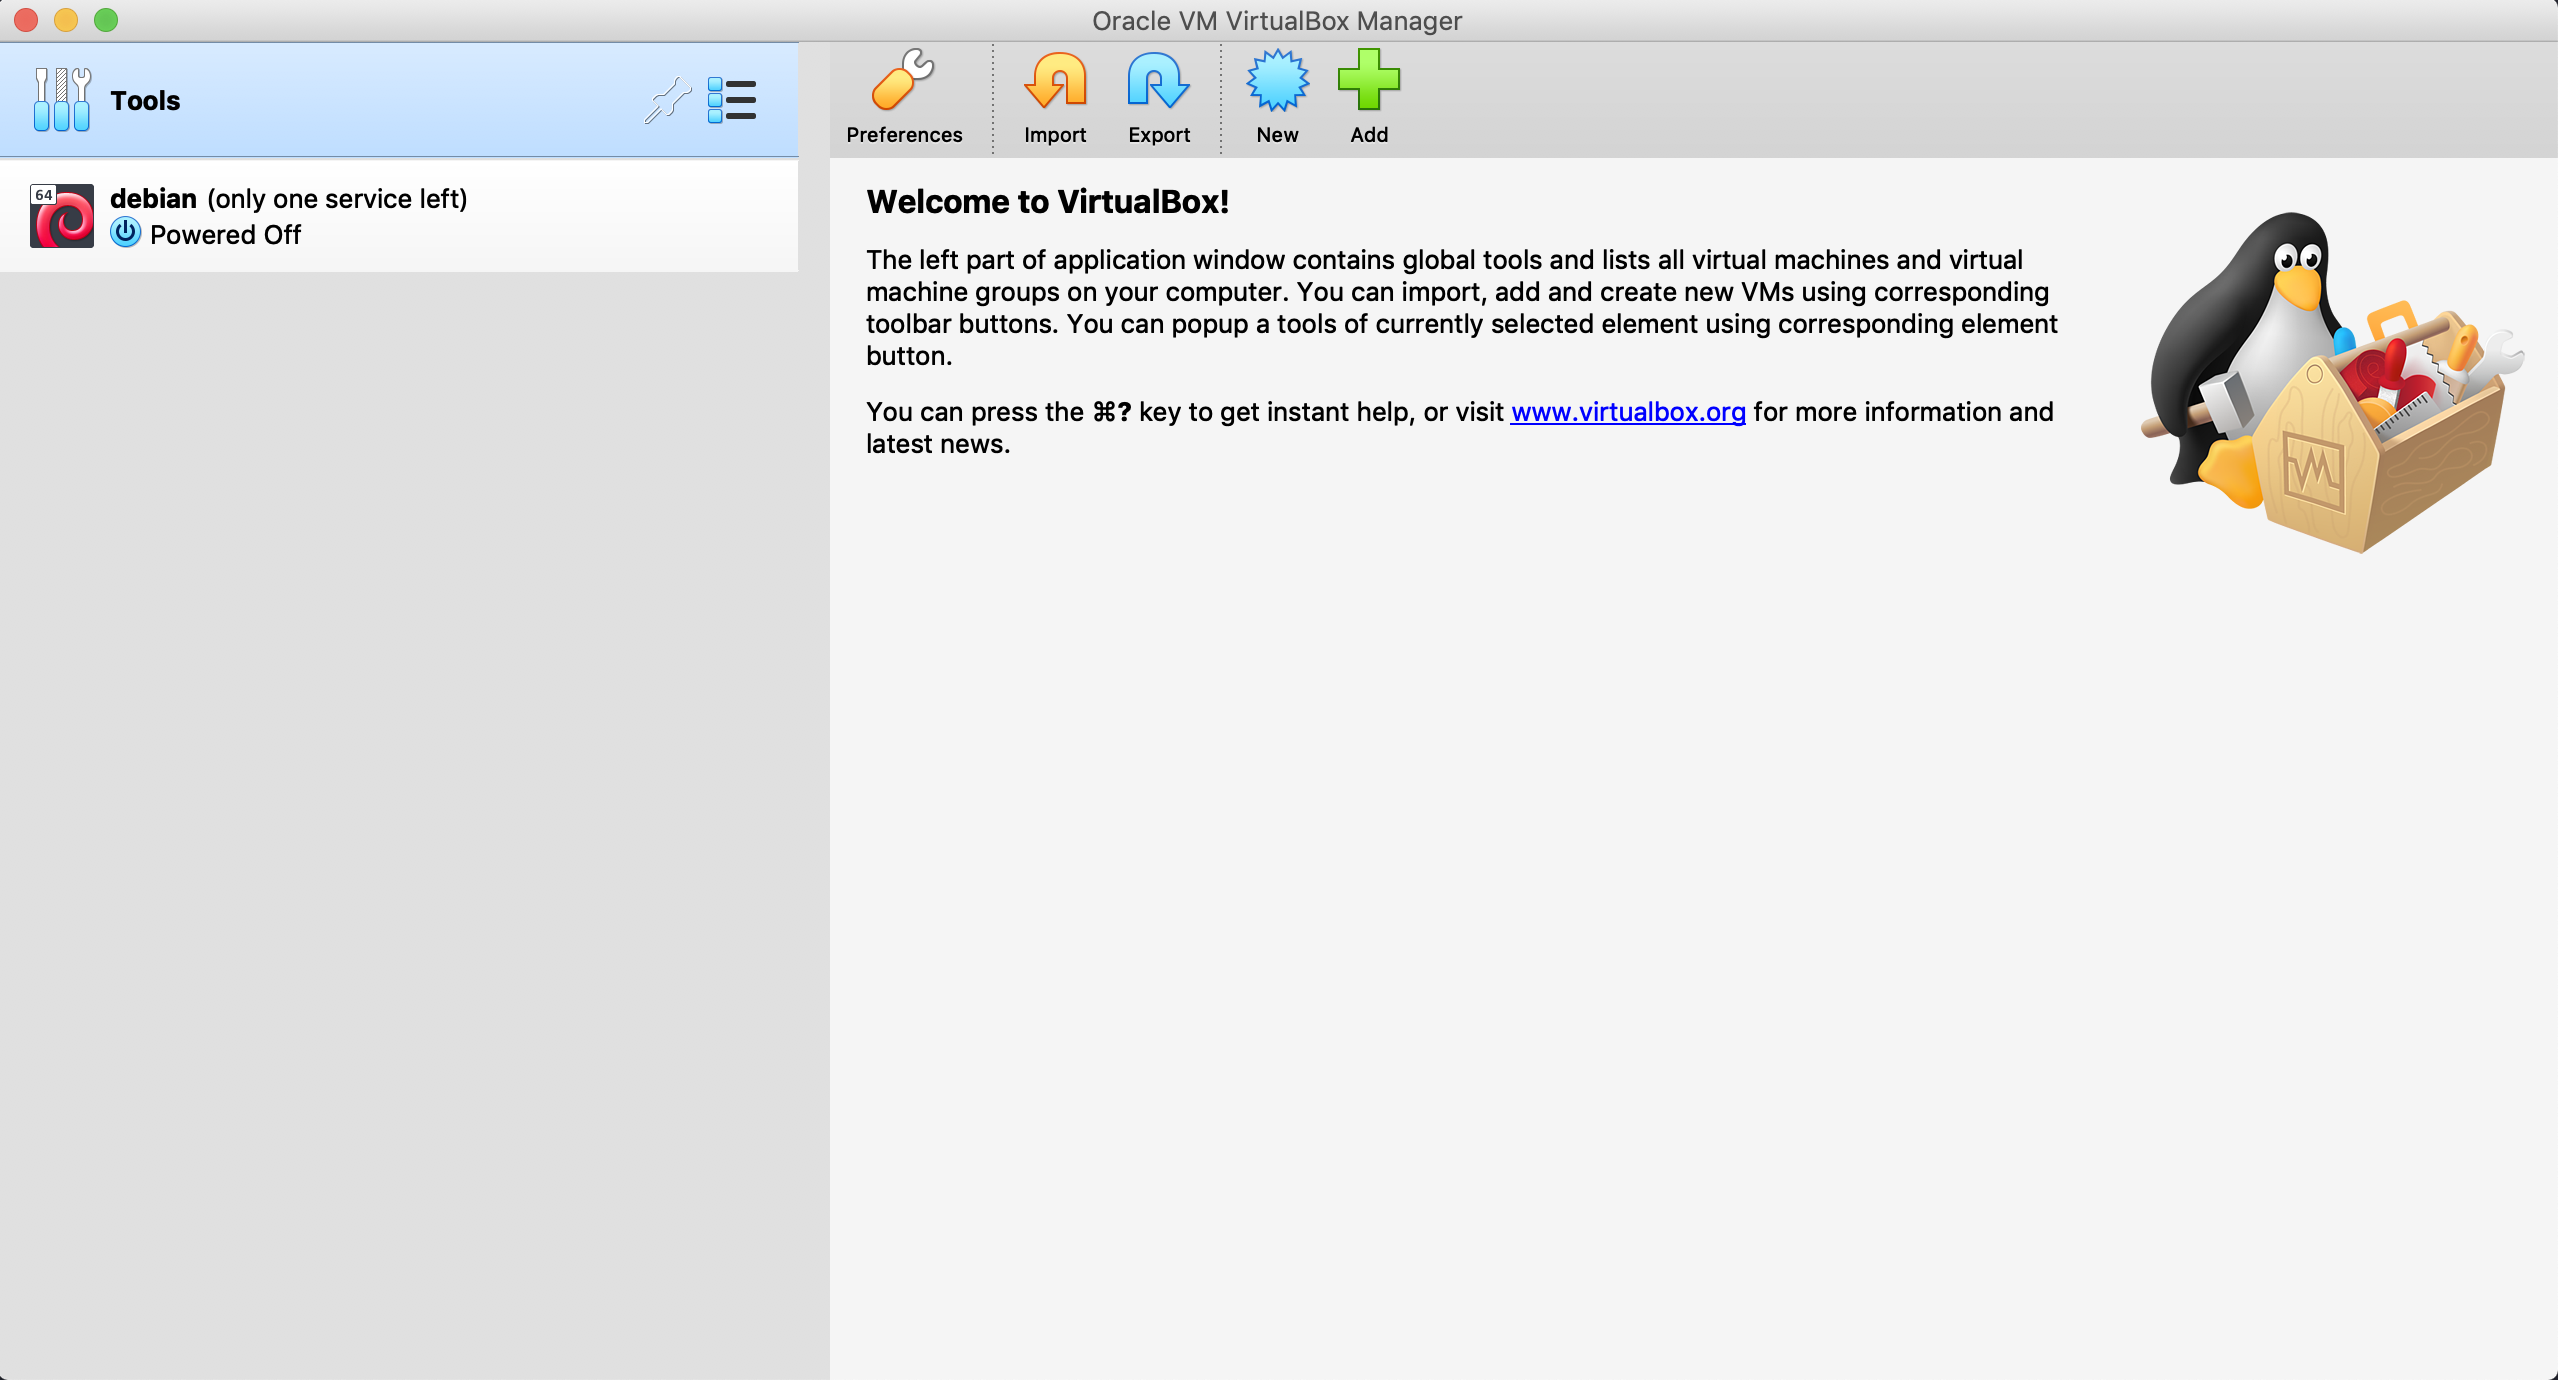The height and width of the screenshot is (1380, 2558).
Task: Click the debian OS swirl icon
Action: click(x=62, y=216)
